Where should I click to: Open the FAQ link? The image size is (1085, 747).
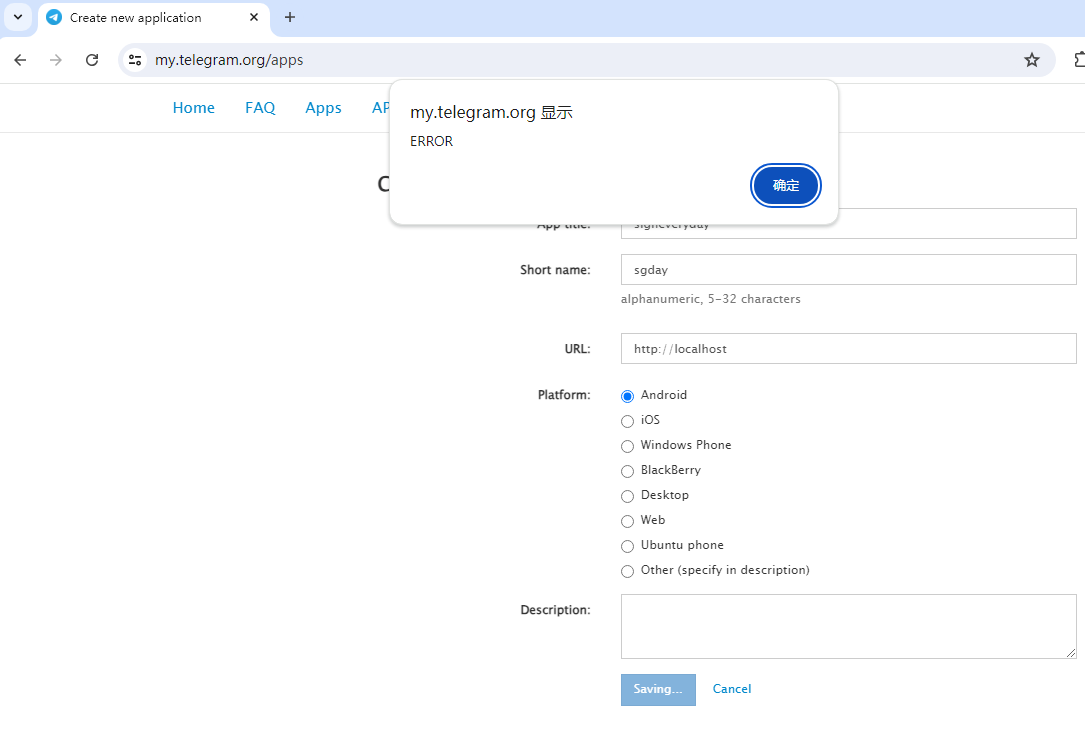pyautogui.click(x=260, y=108)
